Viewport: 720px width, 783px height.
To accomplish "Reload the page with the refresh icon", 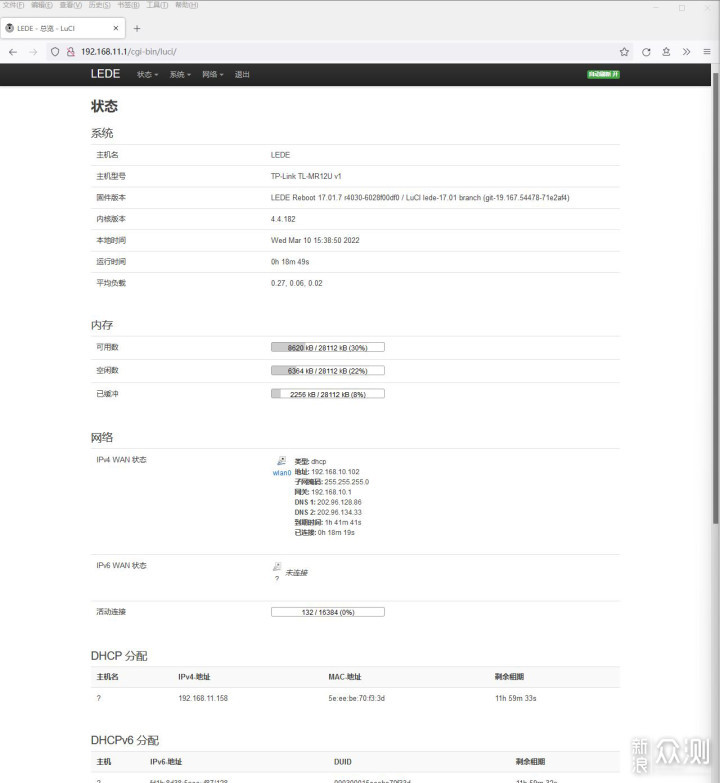I will click(646, 52).
